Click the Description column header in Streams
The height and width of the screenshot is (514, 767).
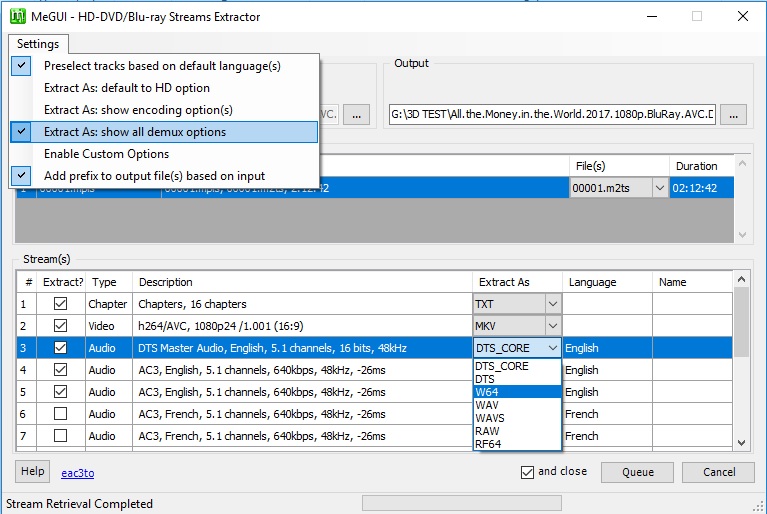(x=302, y=282)
